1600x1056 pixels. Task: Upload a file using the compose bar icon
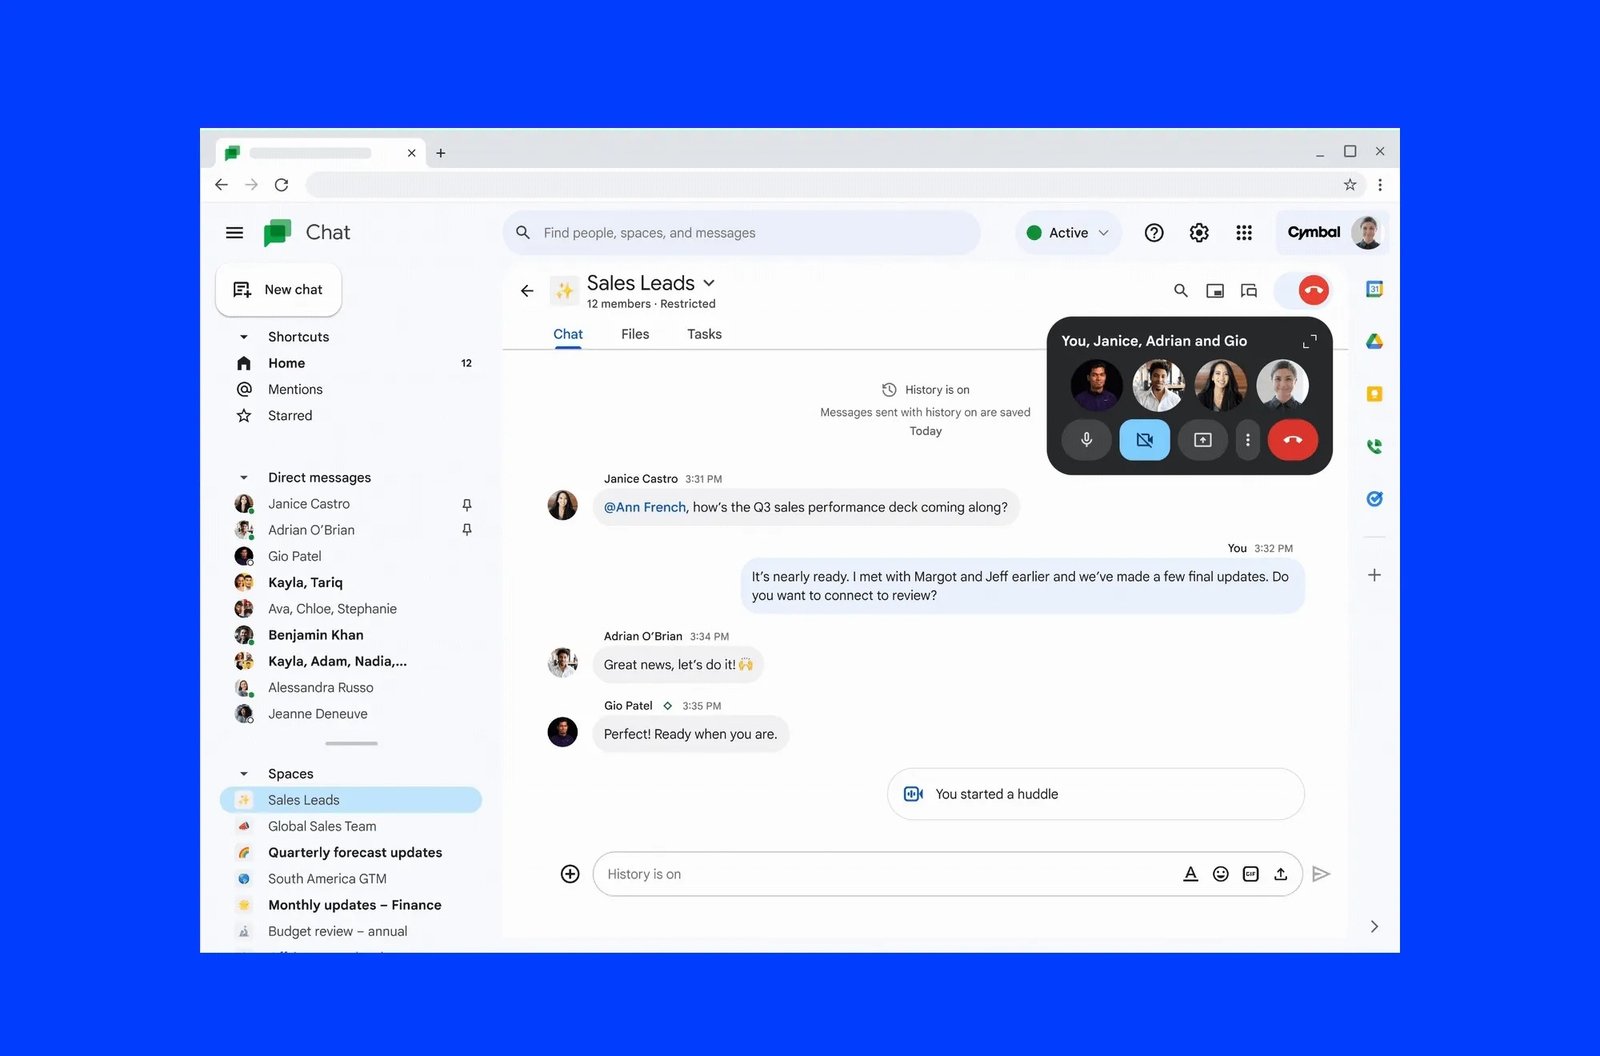[1281, 873]
